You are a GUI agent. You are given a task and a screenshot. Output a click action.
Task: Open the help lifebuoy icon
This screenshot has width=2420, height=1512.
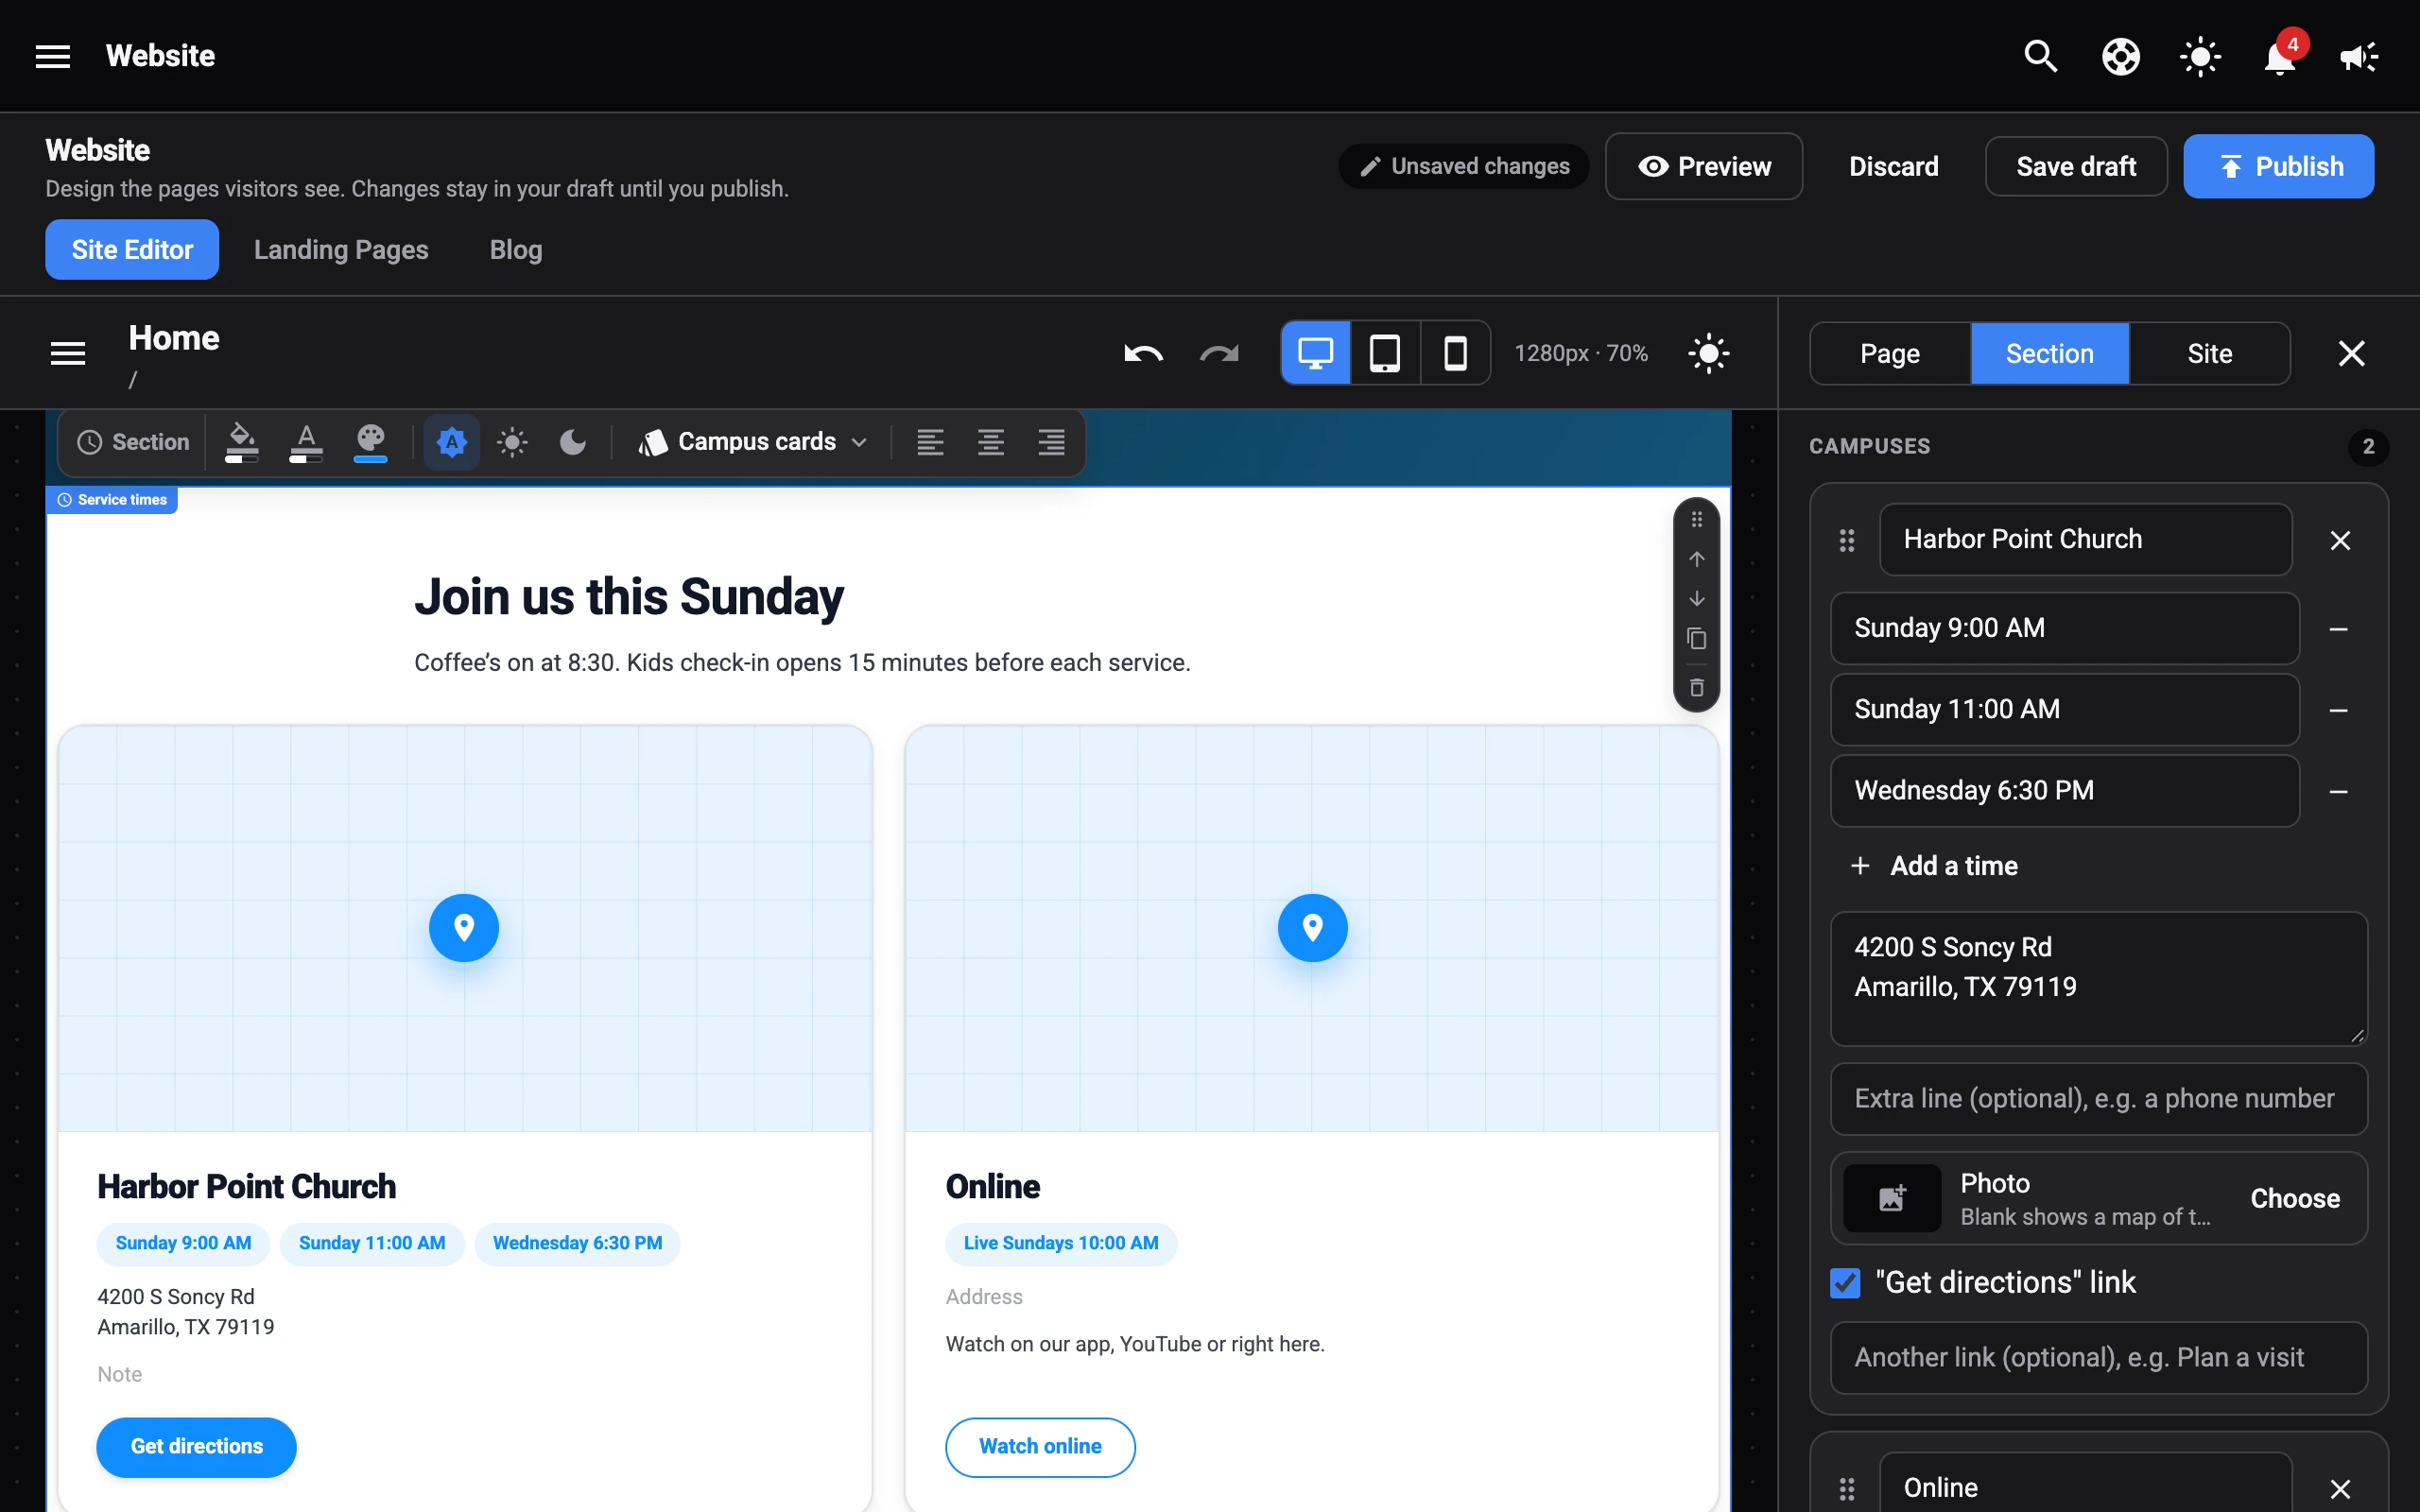tap(2120, 56)
